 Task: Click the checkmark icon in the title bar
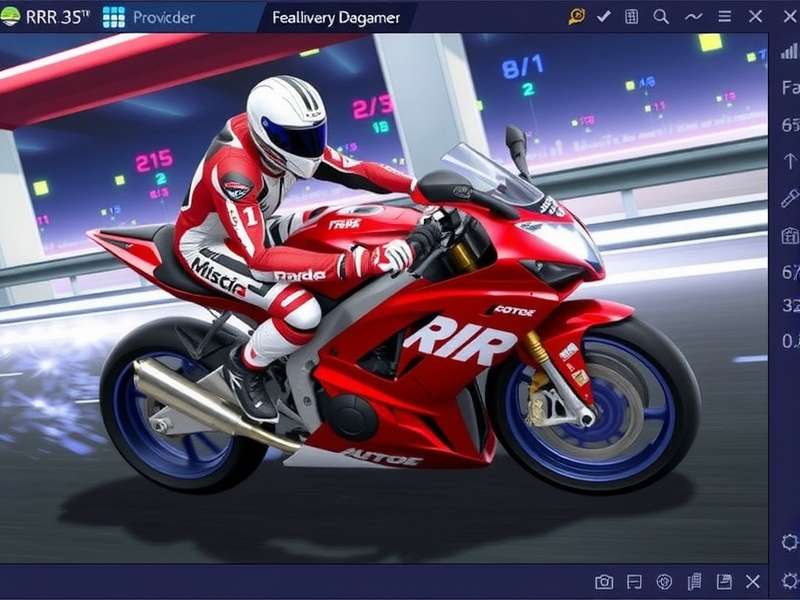pyautogui.click(x=603, y=16)
